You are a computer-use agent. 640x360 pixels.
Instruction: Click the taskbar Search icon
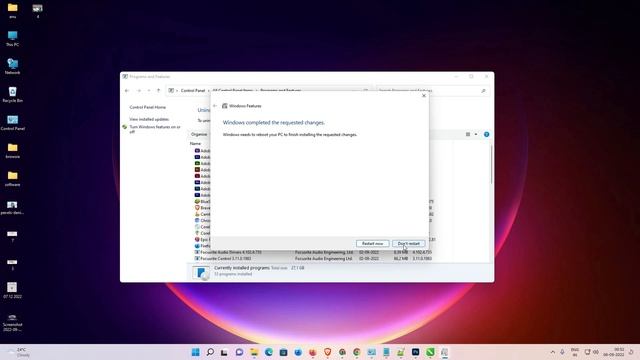(x=210, y=352)
